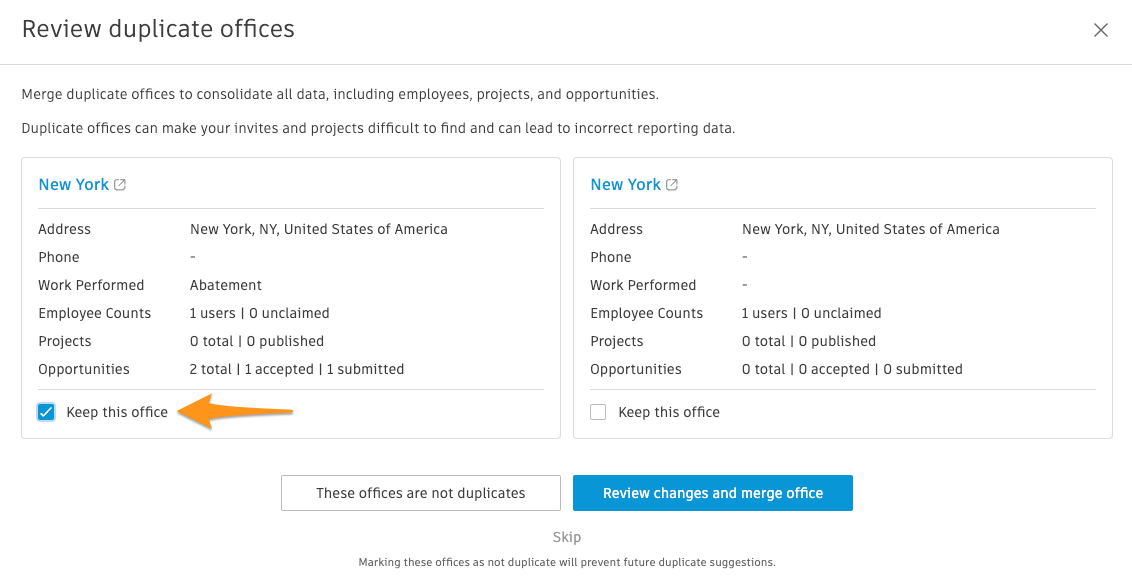The image size is (1132, 586).
Task: Click These offices are not duplicates button
Action: click(421, 493)
